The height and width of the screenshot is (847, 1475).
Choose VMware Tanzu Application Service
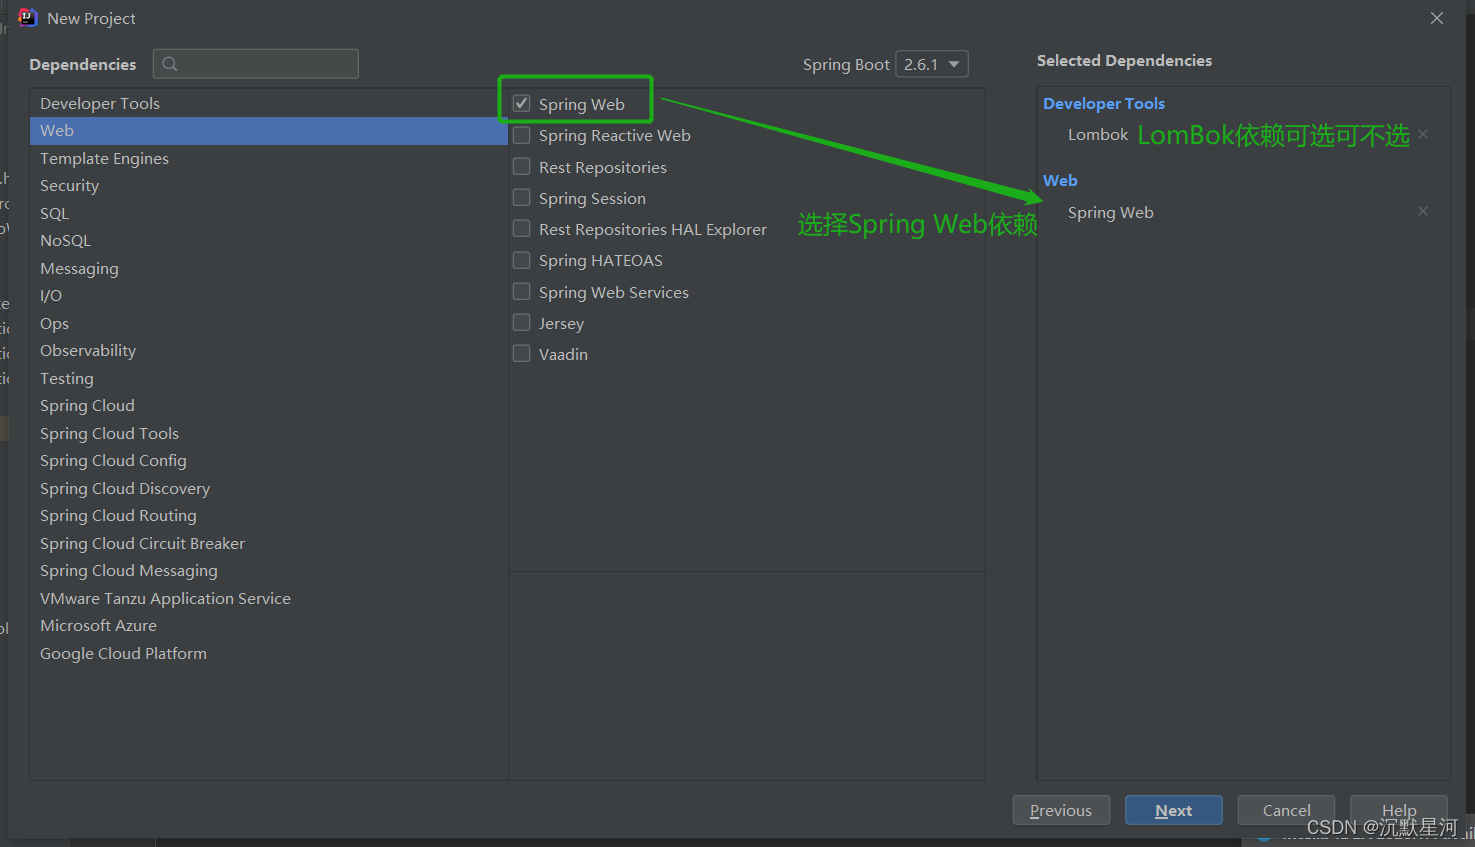pyautogui.click(x=269, y=598)
